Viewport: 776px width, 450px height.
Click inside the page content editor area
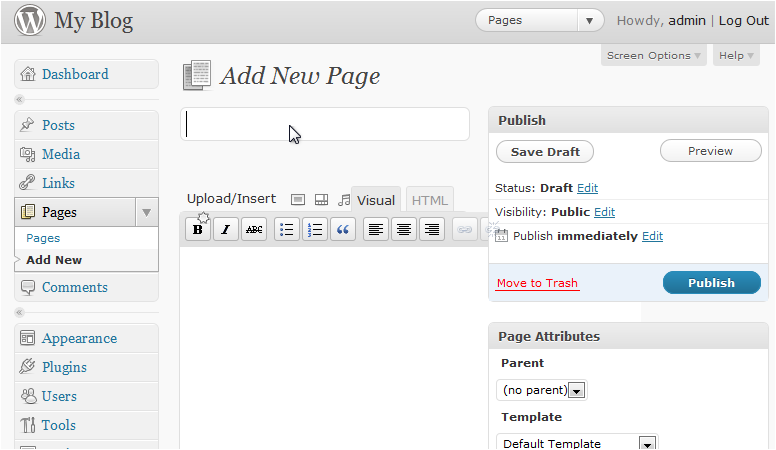click(x=334, y=347)
